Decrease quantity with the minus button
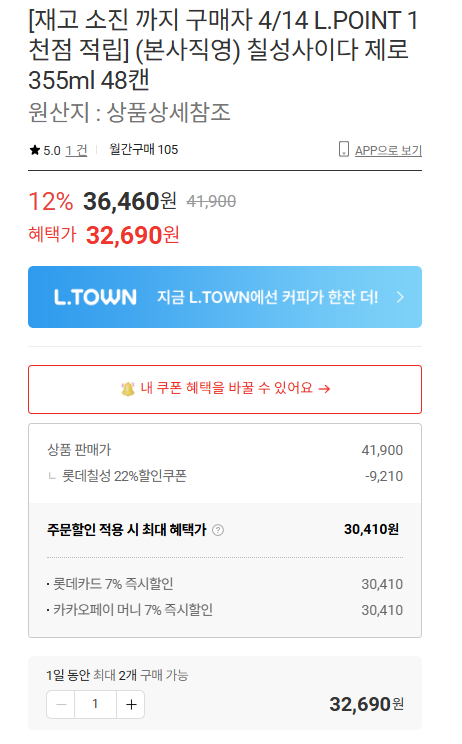This screenshot has height=744, width=462. (61, 705)
